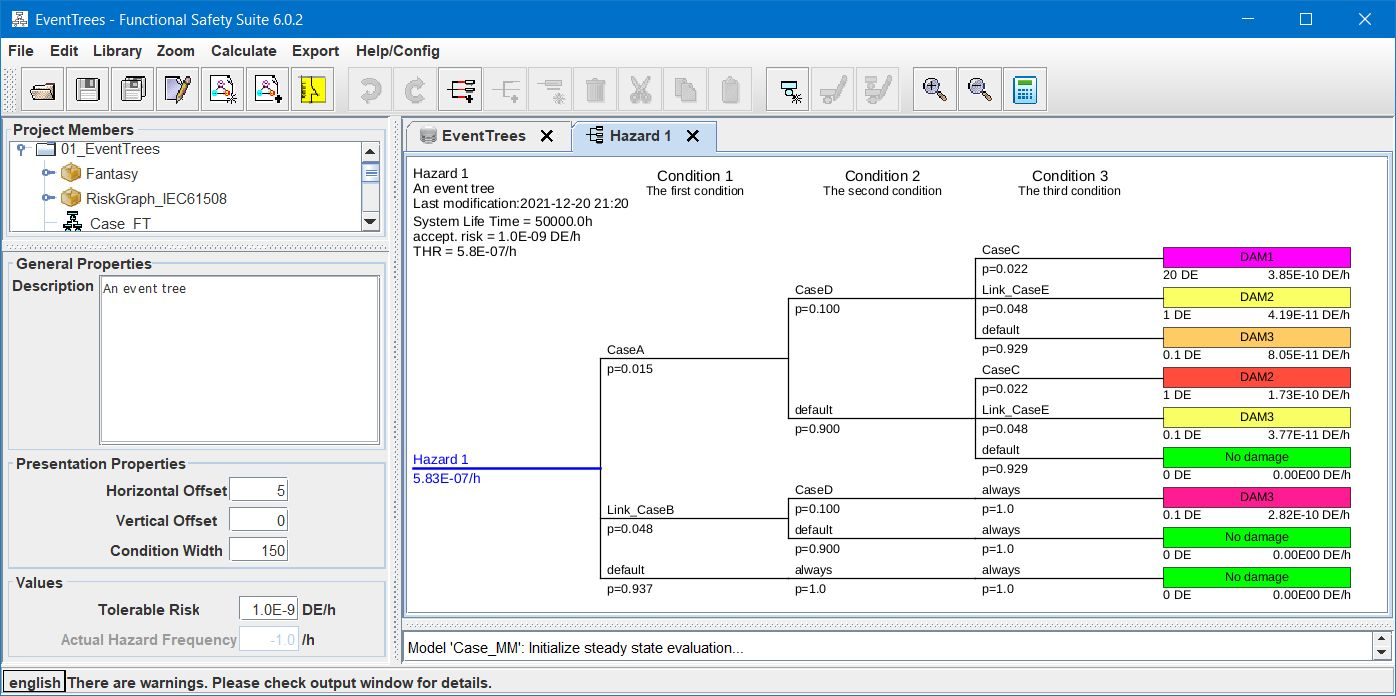Screen dimensions: 1396x696
Task: Click the Save floppy disk icon
Action: [x=88, y=90]
